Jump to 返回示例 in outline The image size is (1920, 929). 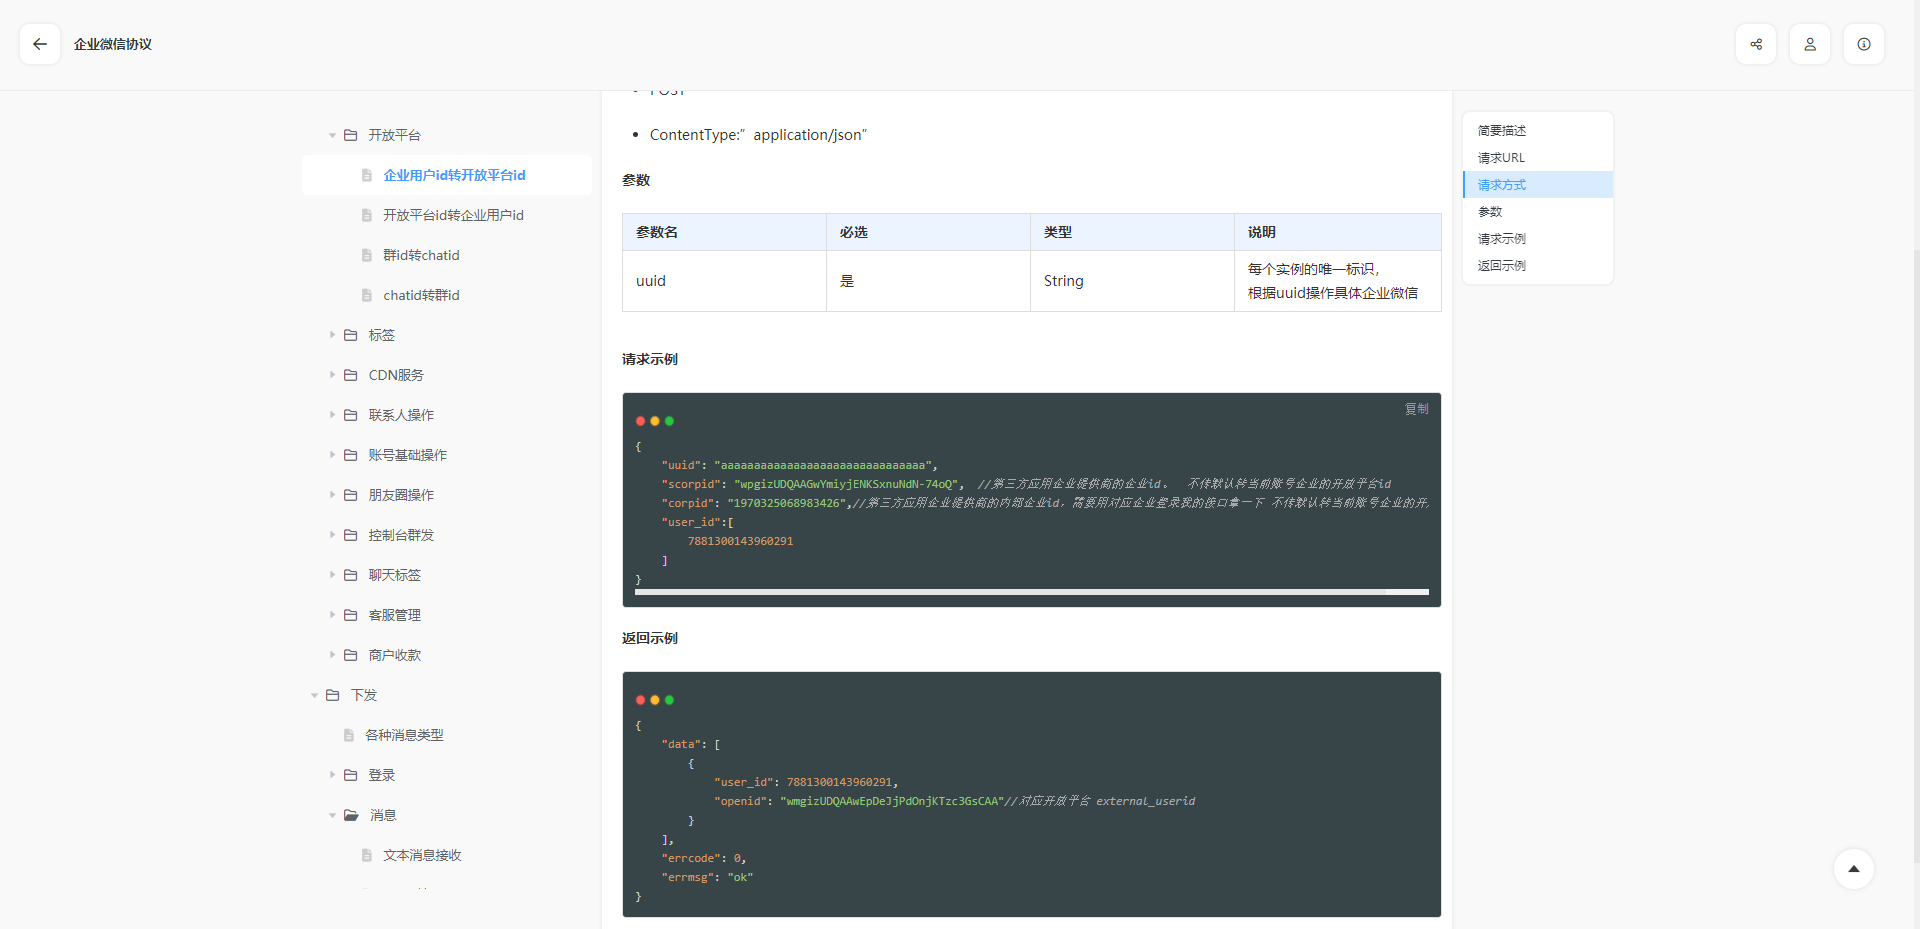click(x=1502, y=266)
